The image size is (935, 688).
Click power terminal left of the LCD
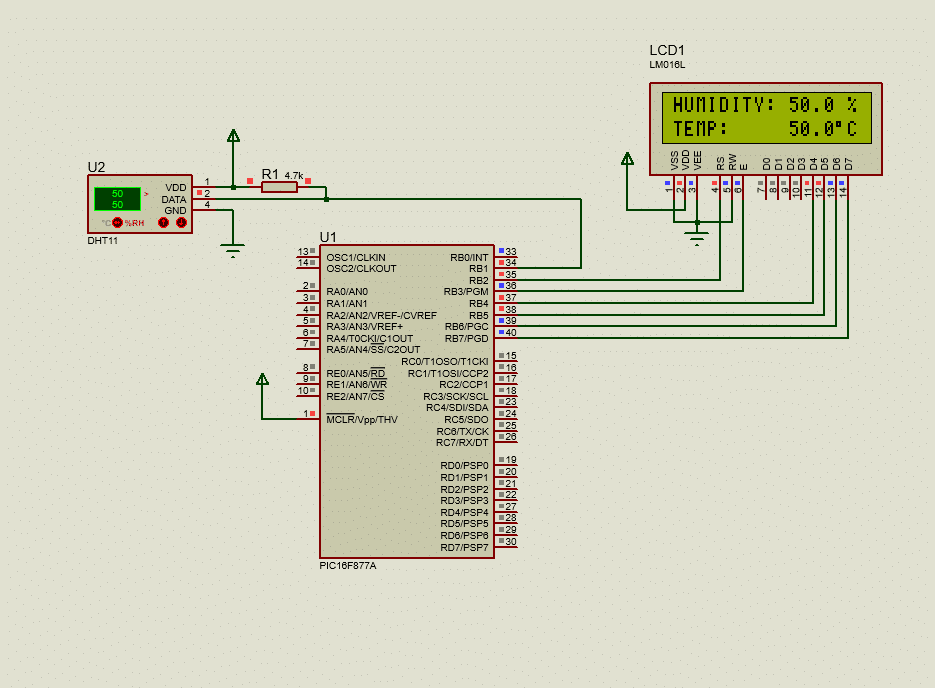click(x=627, y=159)
